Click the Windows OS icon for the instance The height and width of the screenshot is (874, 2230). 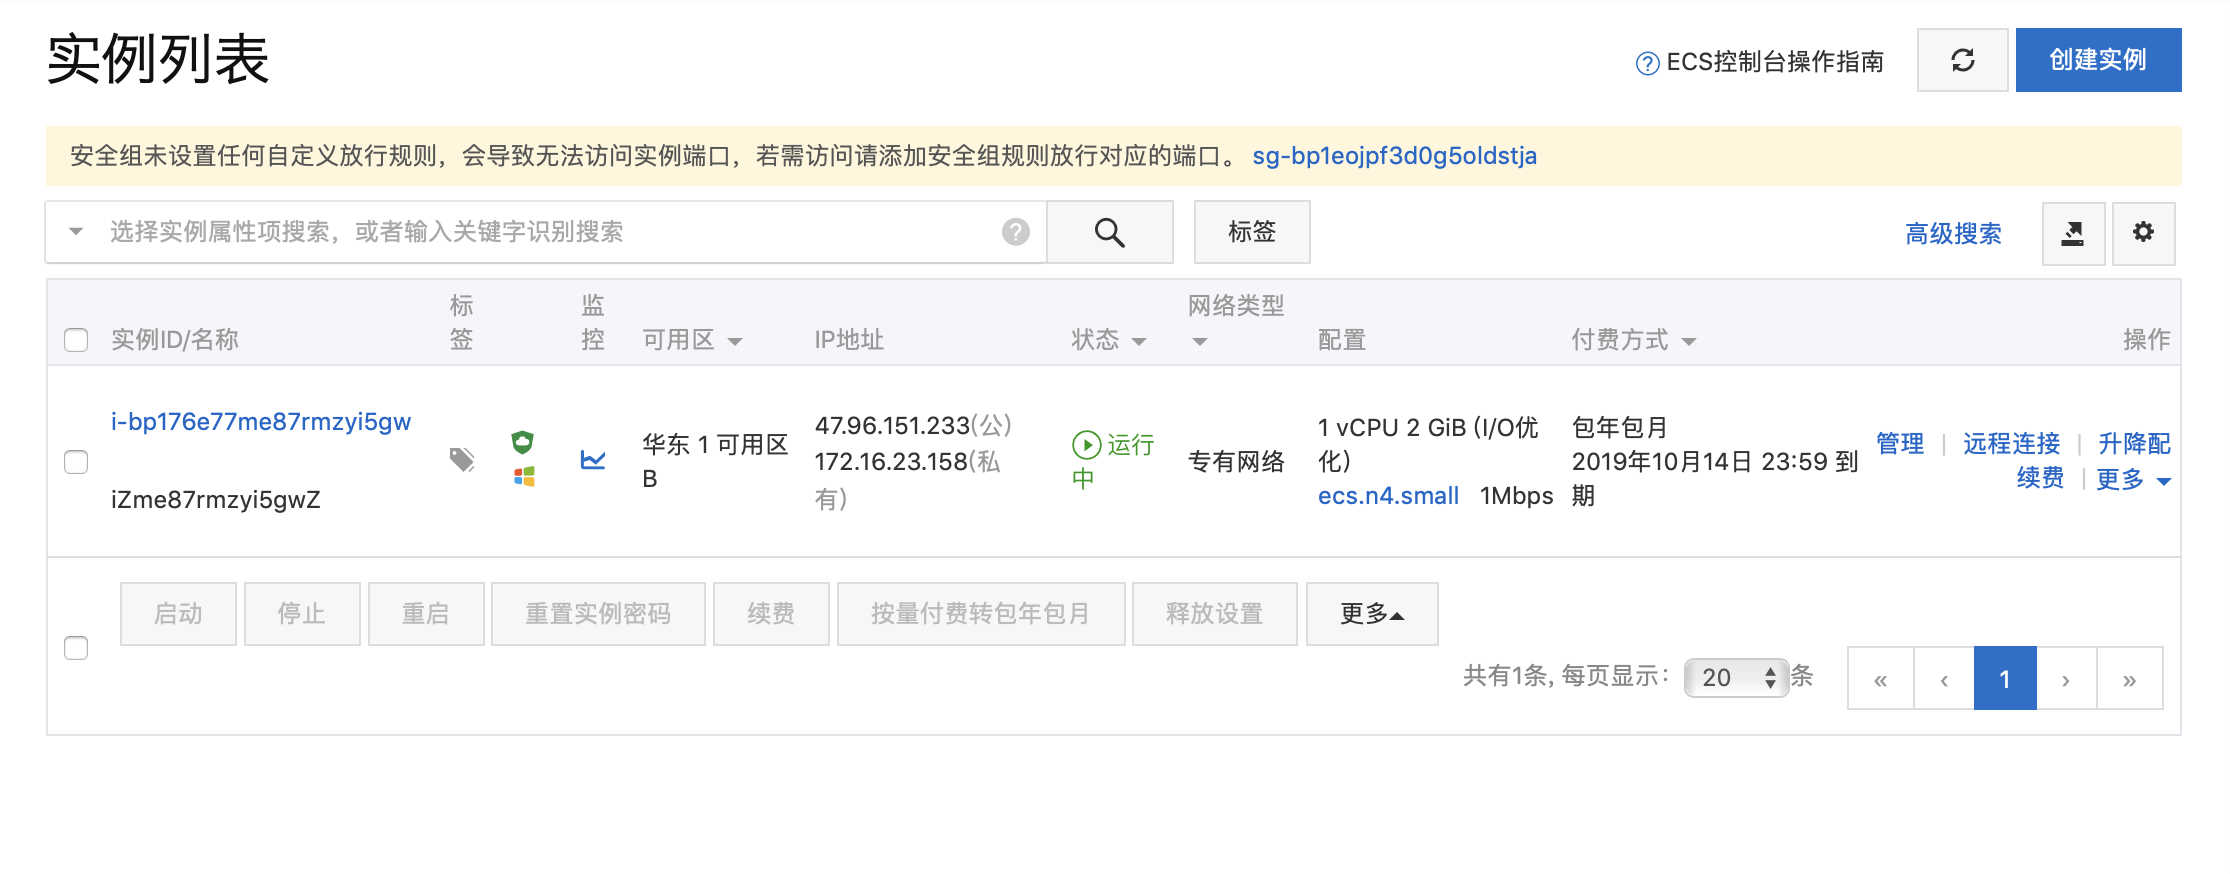click(523, 478)
